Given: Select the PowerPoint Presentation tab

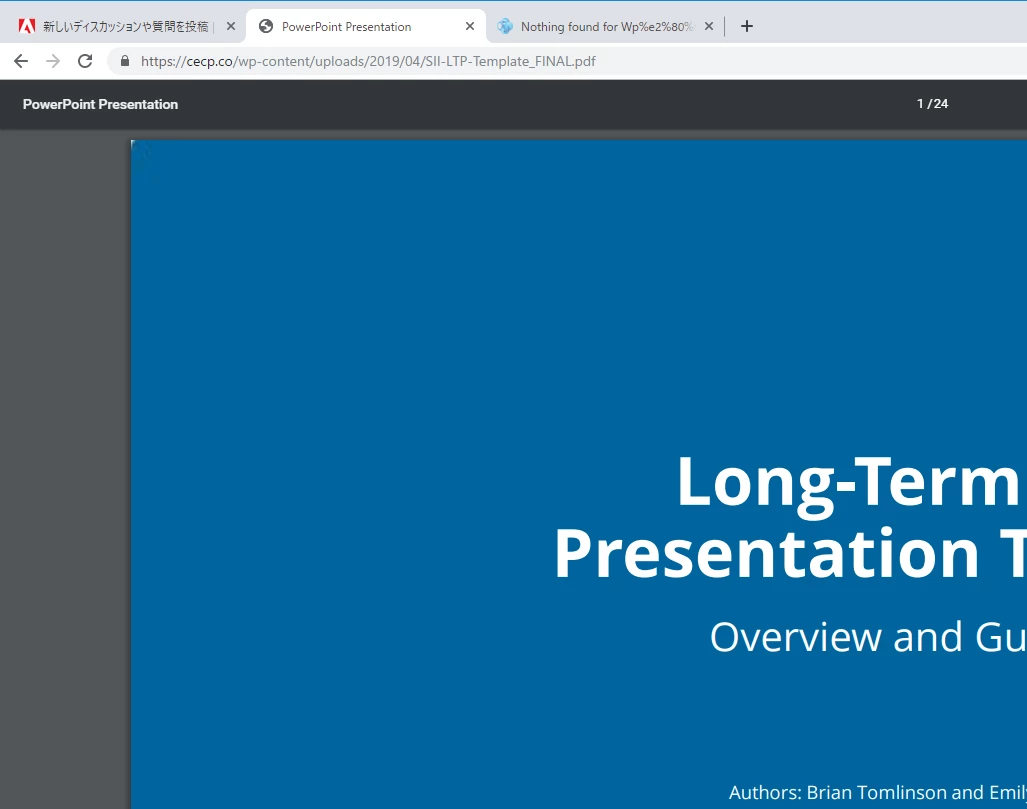Looking at the screenshot, I should click(x=365, y=26).
